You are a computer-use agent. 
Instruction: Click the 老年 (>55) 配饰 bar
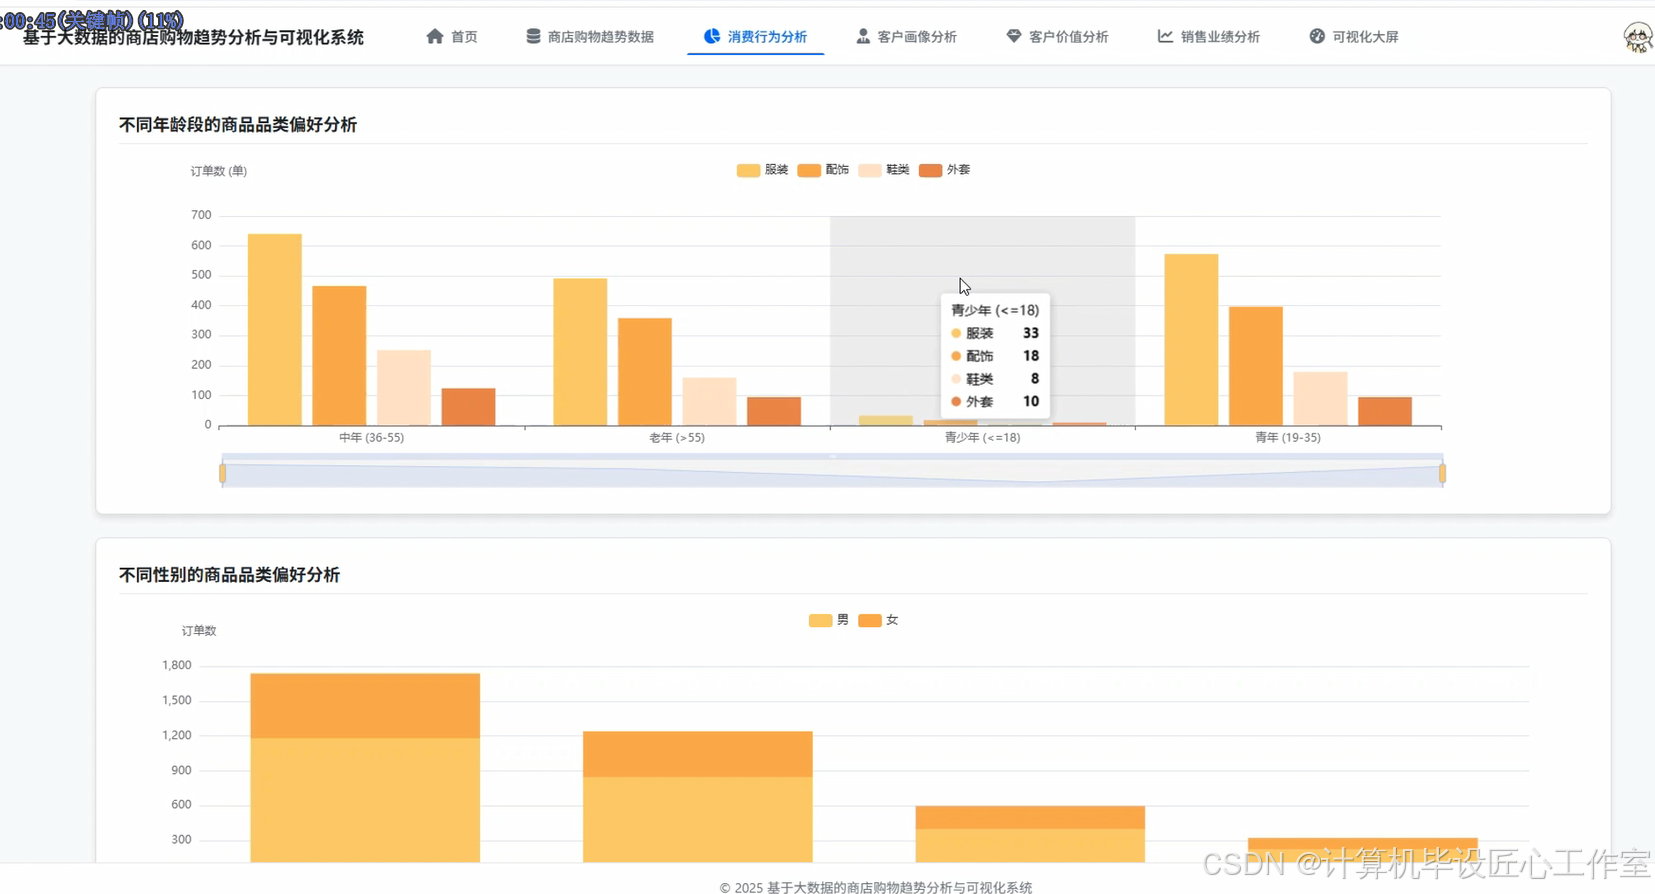(645, 372)
